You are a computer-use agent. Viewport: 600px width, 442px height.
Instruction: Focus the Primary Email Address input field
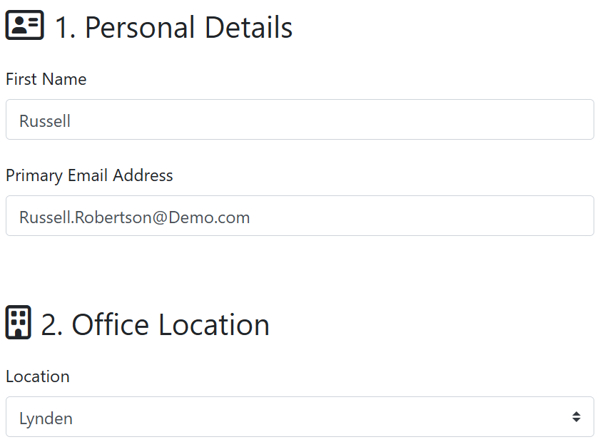(x=300, y=216)
